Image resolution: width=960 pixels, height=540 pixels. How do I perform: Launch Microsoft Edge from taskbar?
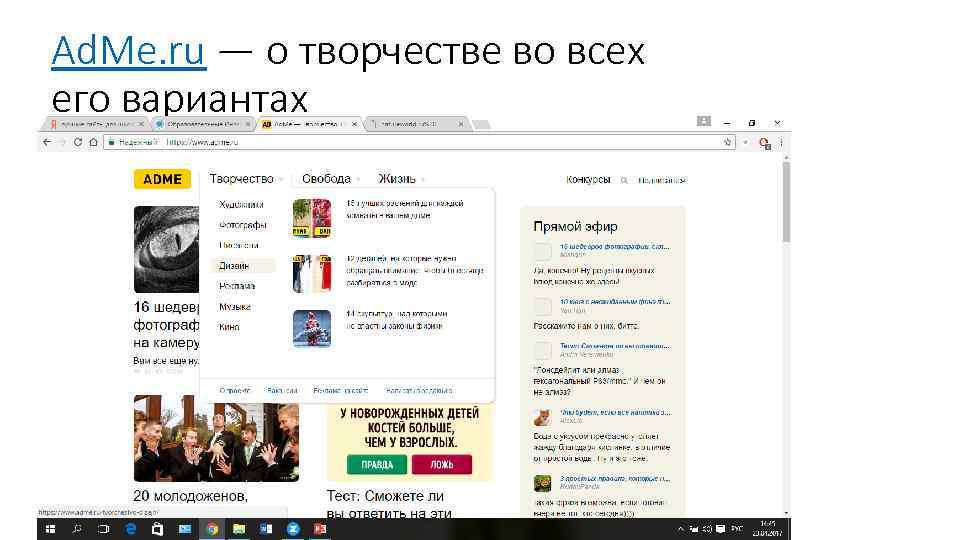(130, 529)
